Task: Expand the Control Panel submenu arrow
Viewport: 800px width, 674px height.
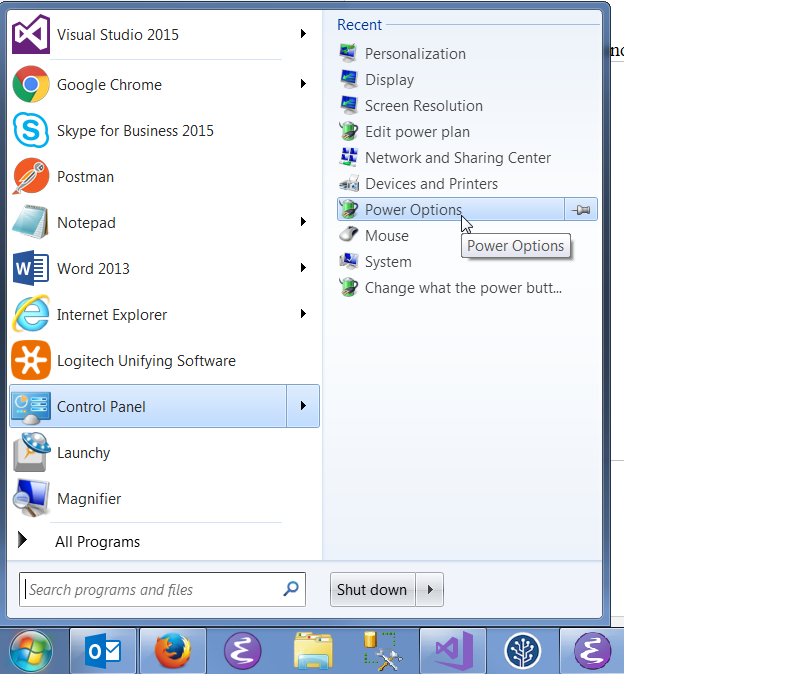Action: pyautogui.click(x=303, y=406)
